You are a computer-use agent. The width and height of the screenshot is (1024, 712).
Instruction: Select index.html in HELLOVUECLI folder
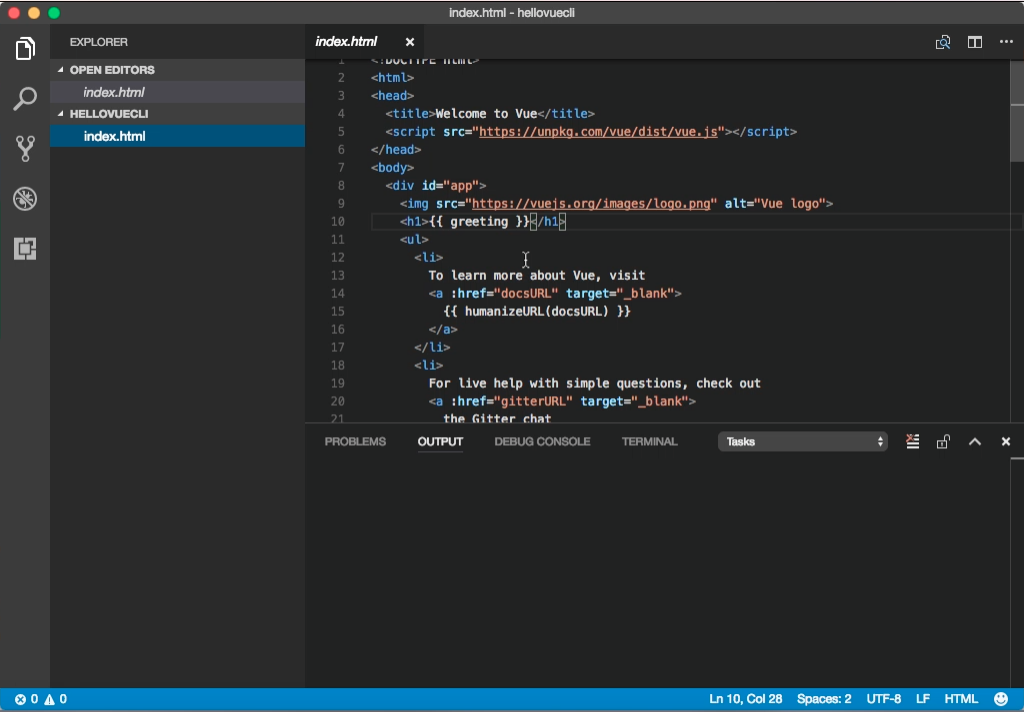(178, 136)
